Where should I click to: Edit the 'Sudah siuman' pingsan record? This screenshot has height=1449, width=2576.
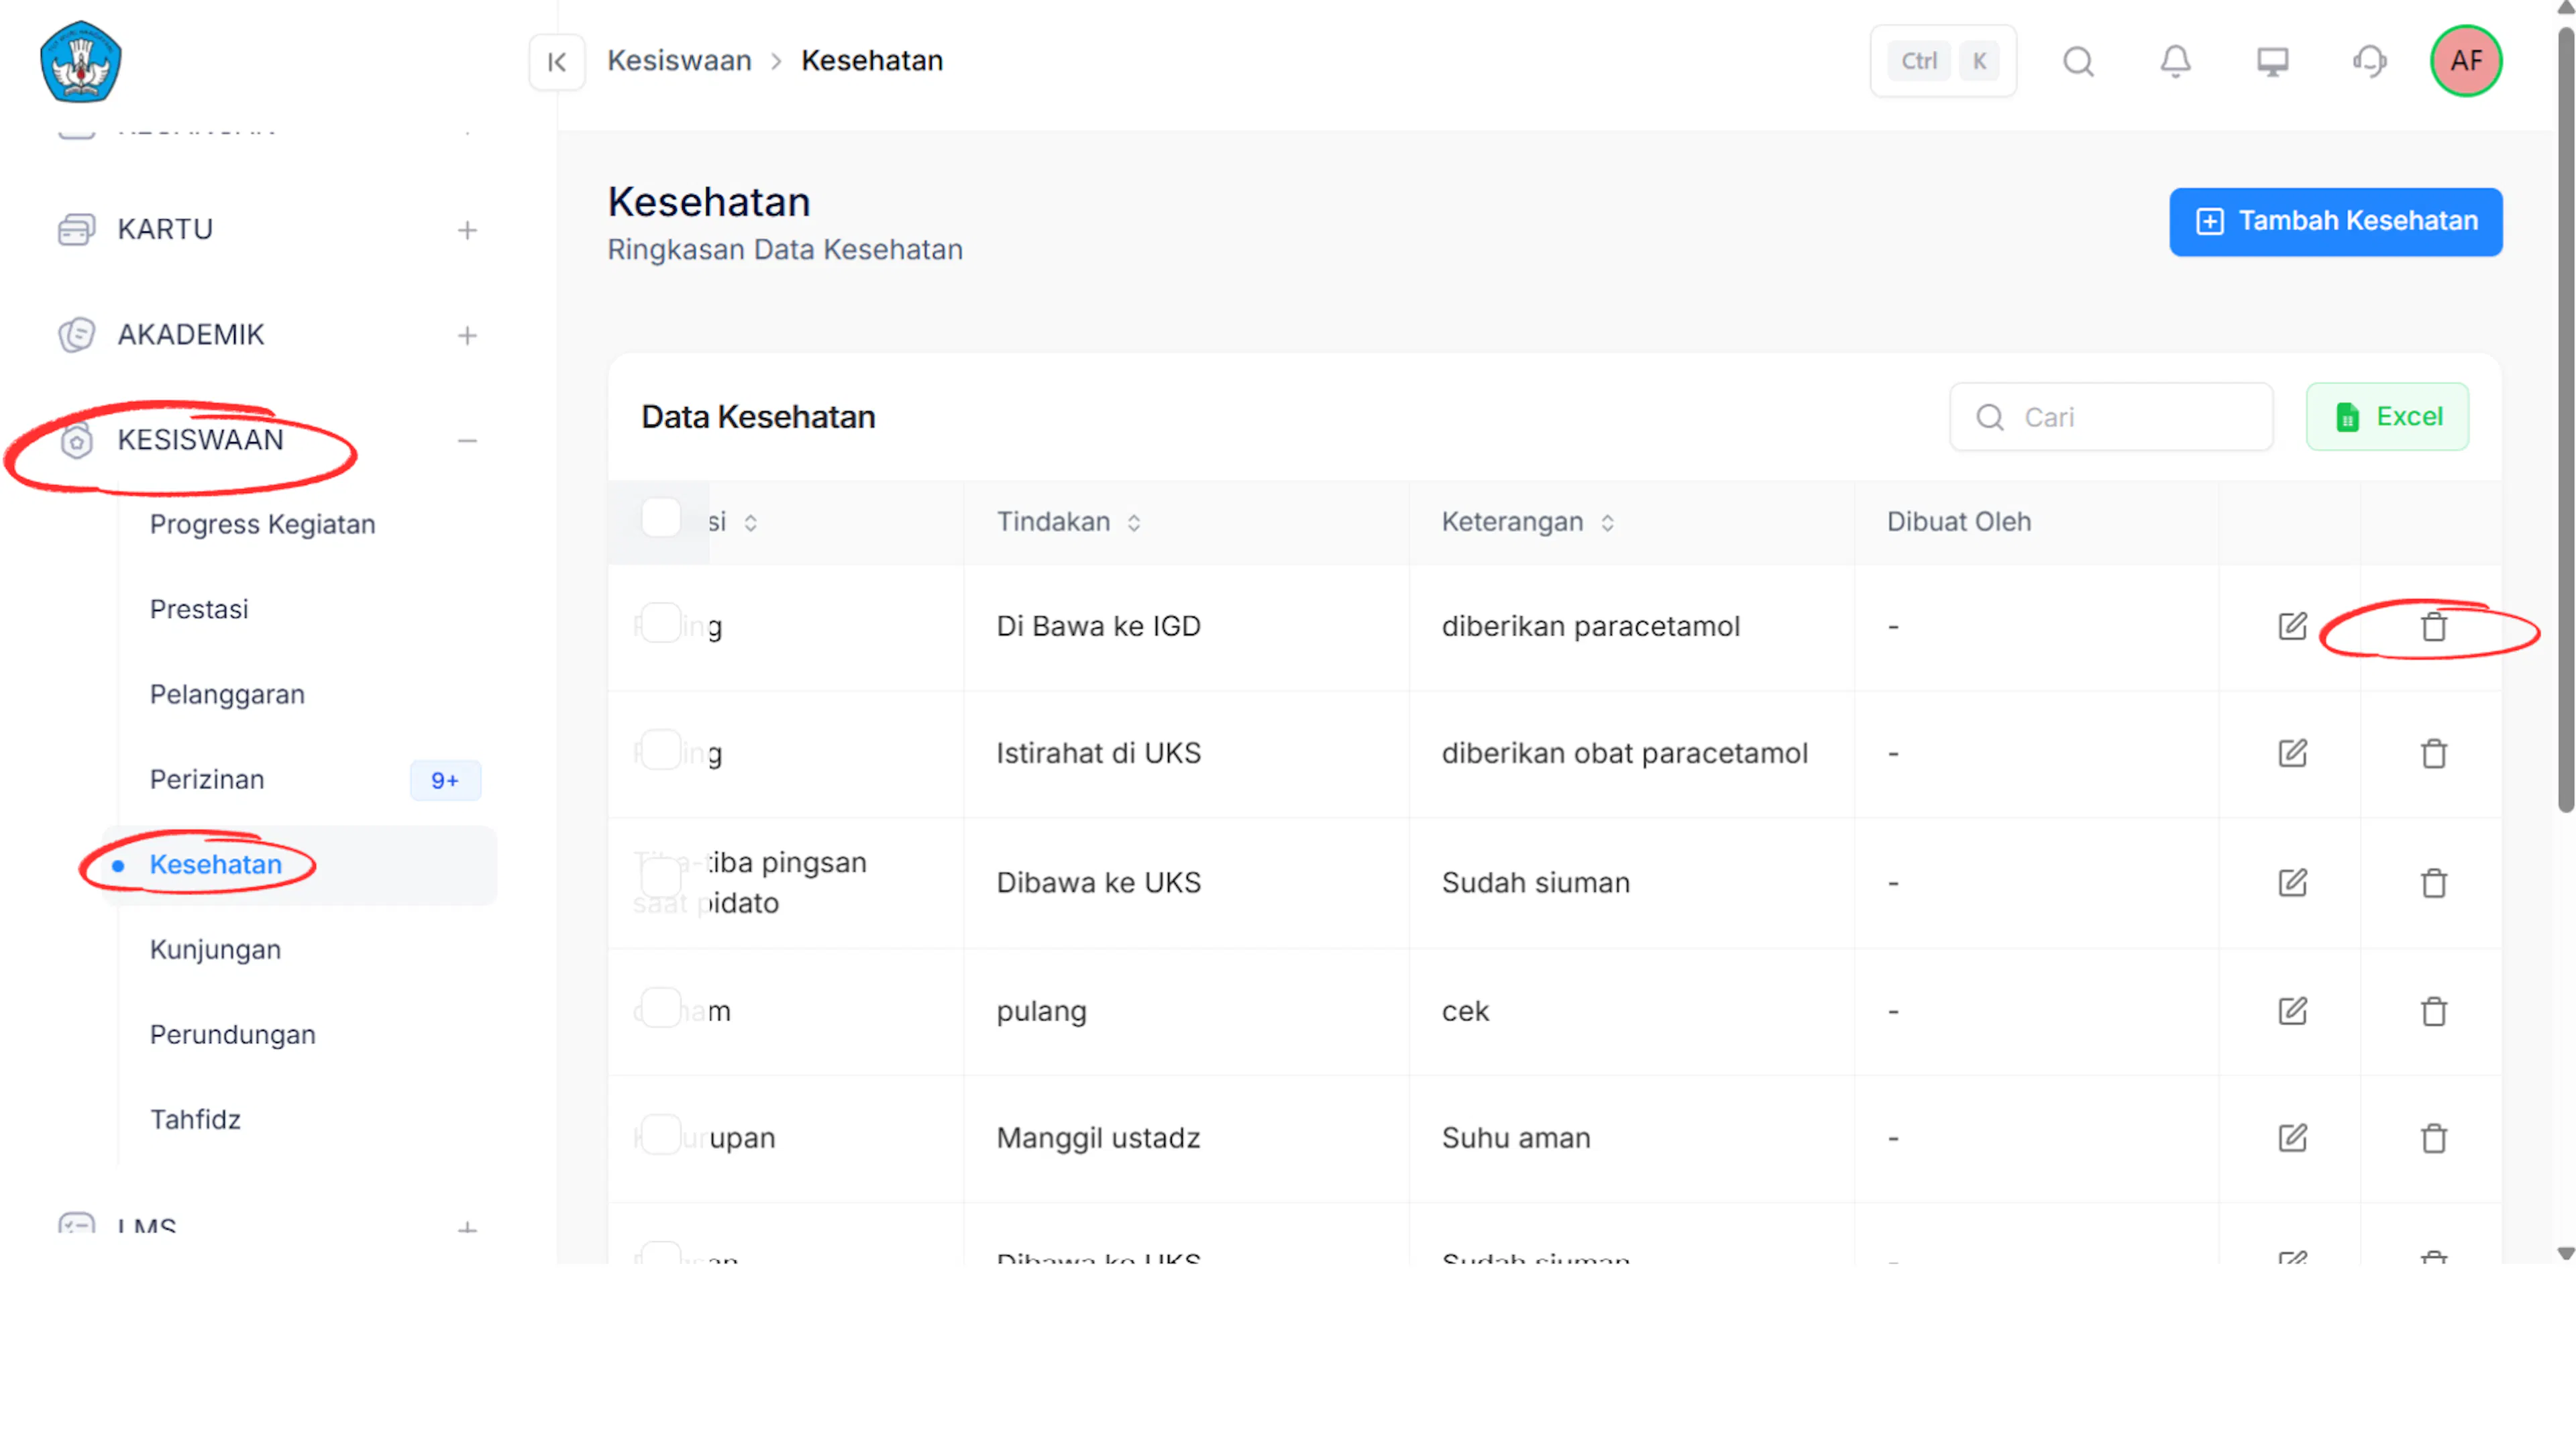click(x=2292, y=883)
